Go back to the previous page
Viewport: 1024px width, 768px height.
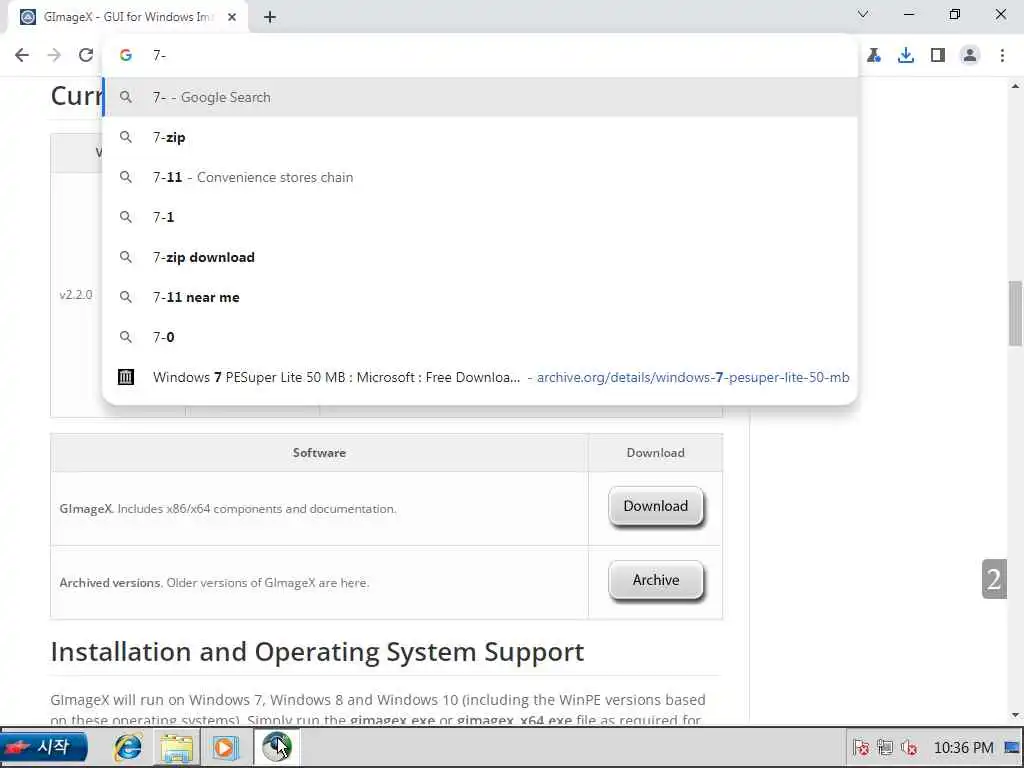click(22, 55)
